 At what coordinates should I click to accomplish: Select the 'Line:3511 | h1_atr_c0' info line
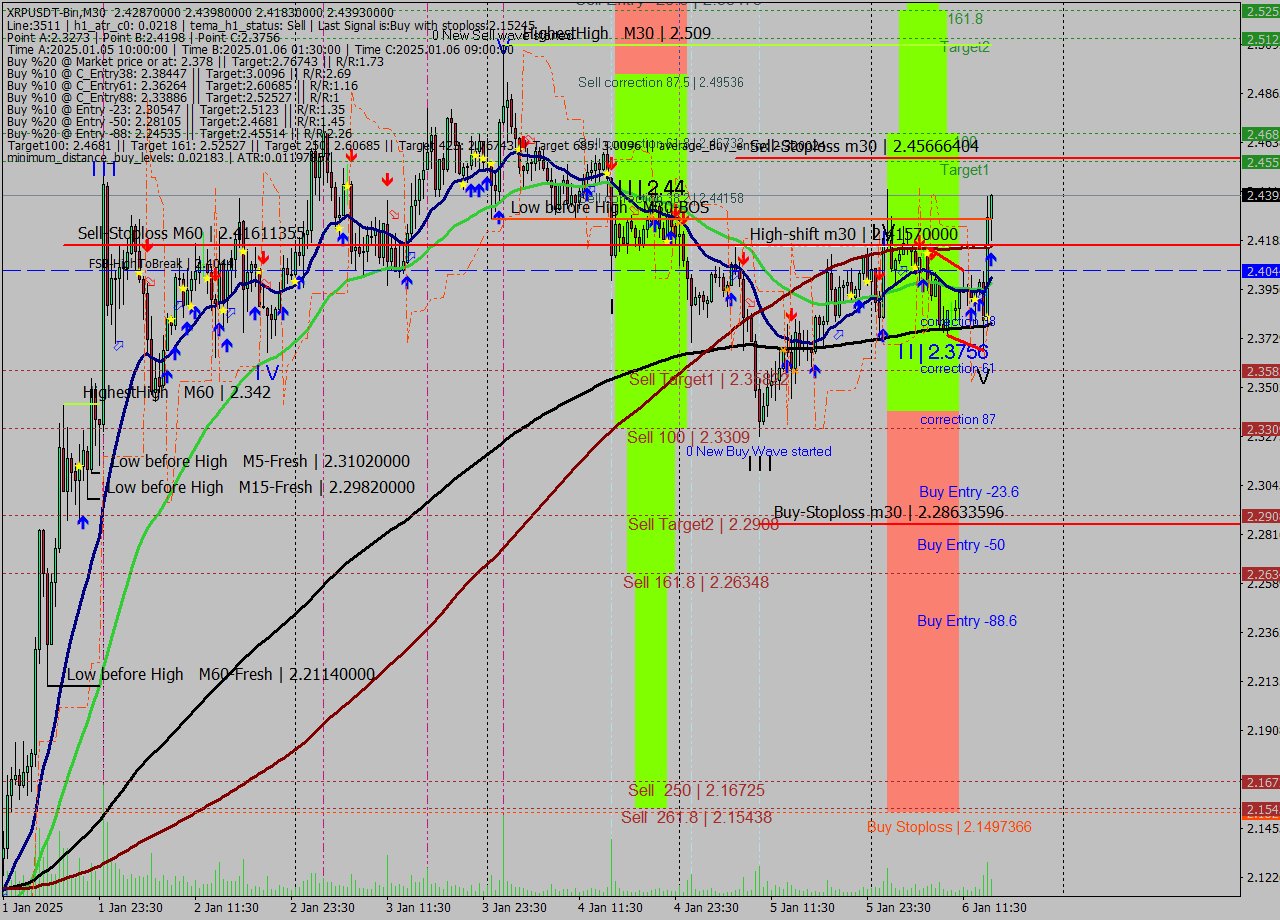tap(270, 25)
